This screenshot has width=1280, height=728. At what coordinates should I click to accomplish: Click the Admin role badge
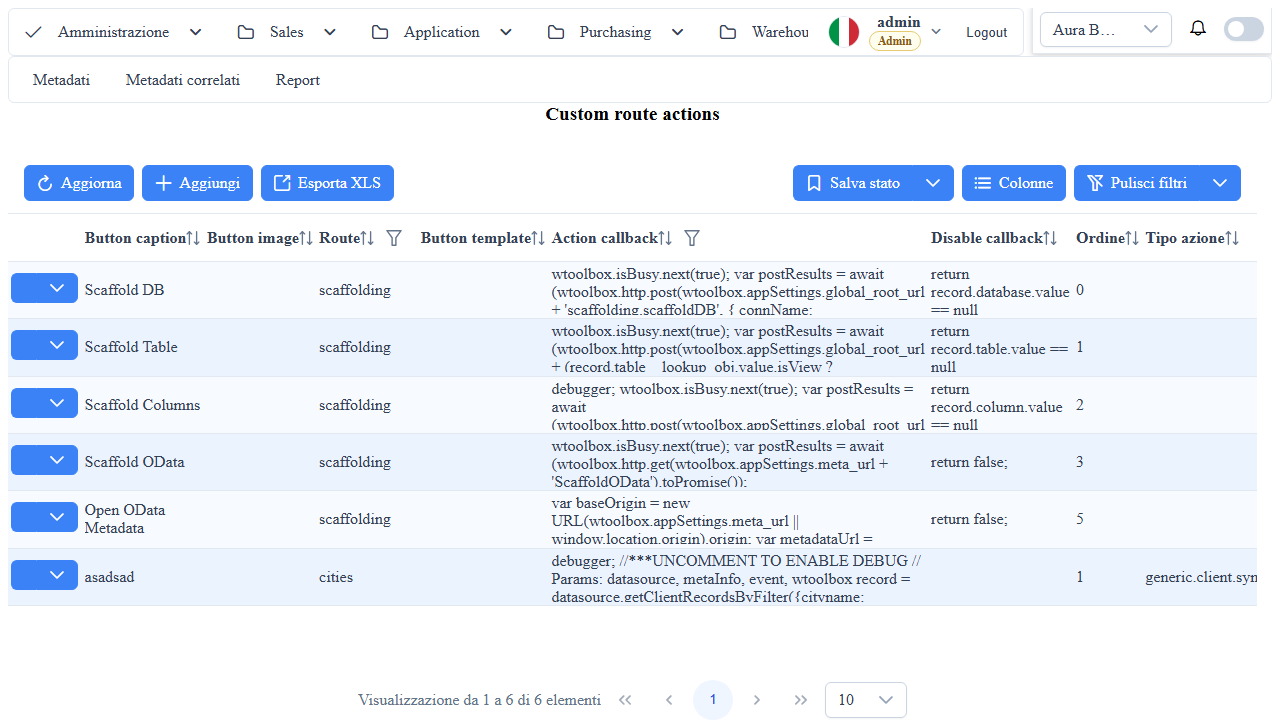pos(895,41)
